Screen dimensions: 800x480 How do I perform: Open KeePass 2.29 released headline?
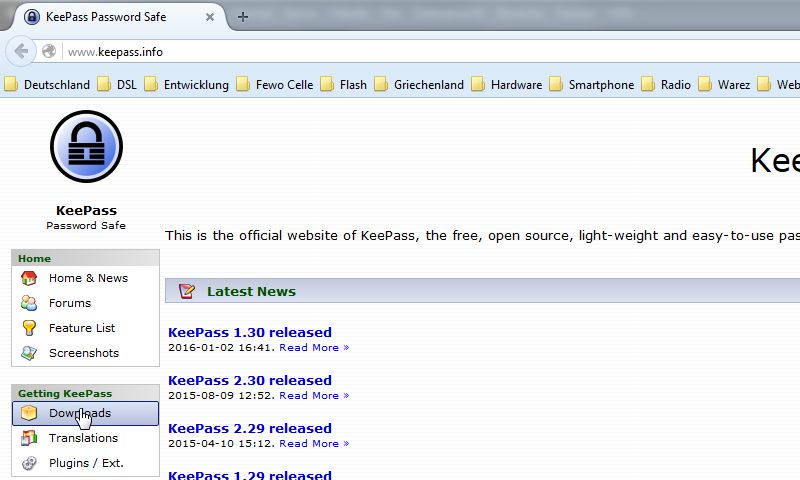(250, 428)
